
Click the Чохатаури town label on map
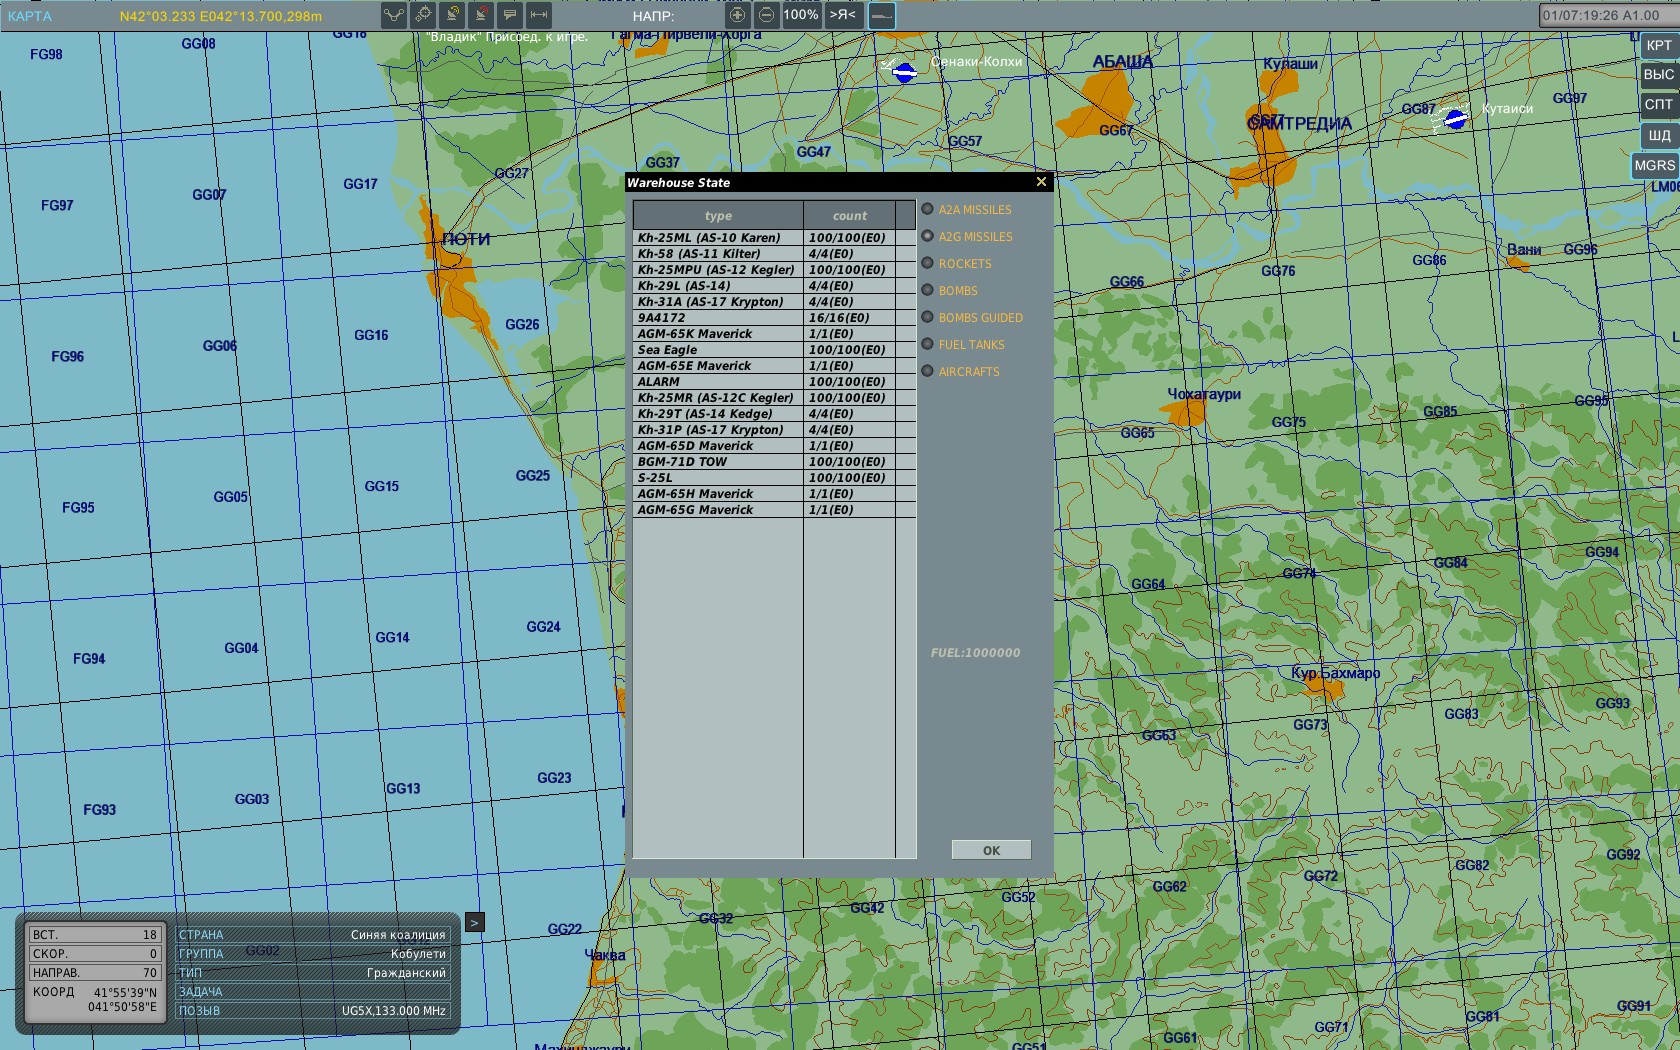tap(1204, 394)
